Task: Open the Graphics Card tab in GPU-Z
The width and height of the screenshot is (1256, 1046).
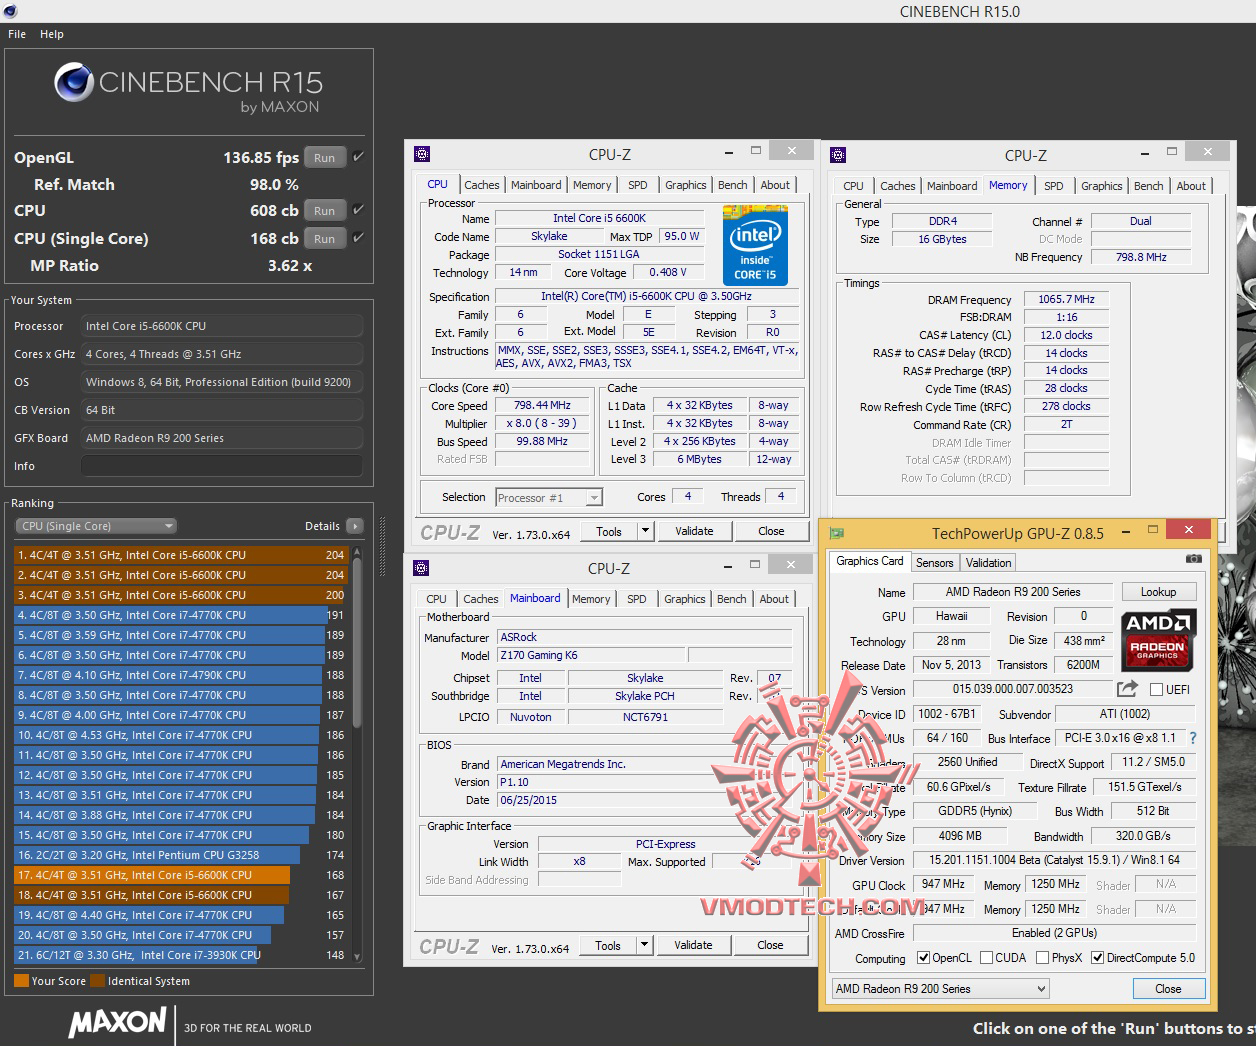Action: [x=870, y=562]
